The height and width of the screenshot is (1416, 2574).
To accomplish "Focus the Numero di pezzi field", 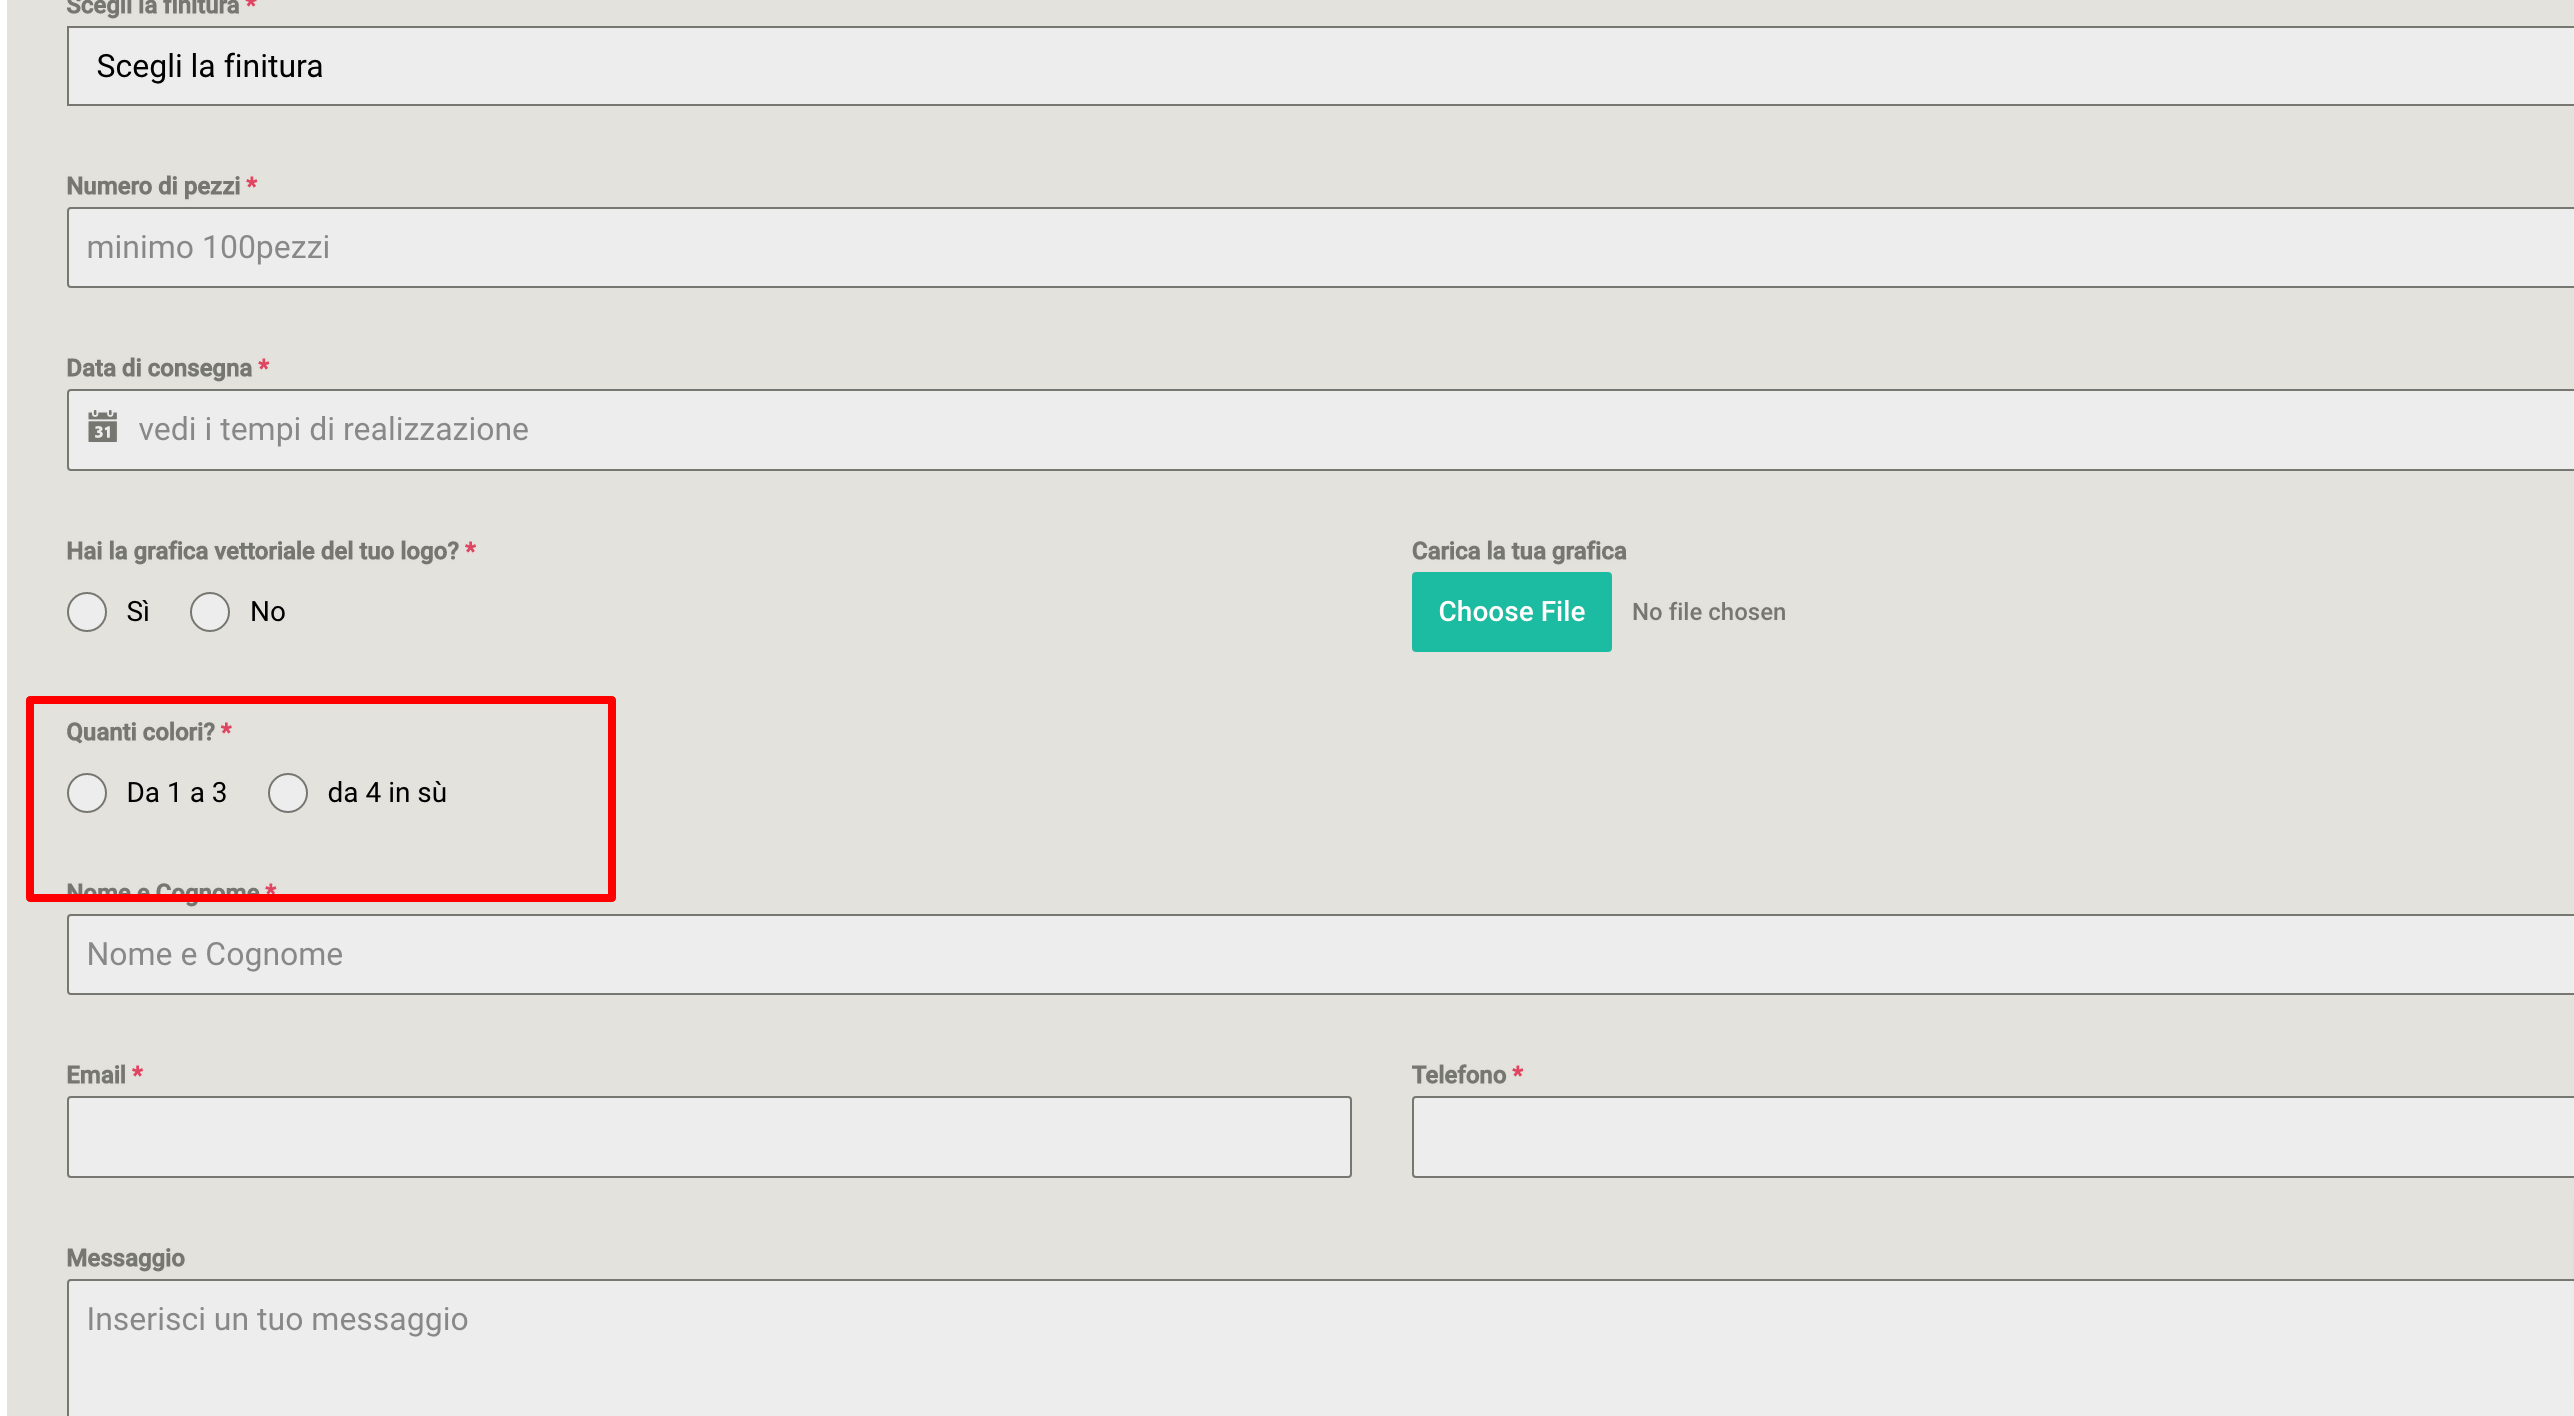I will coord(1320,247).
